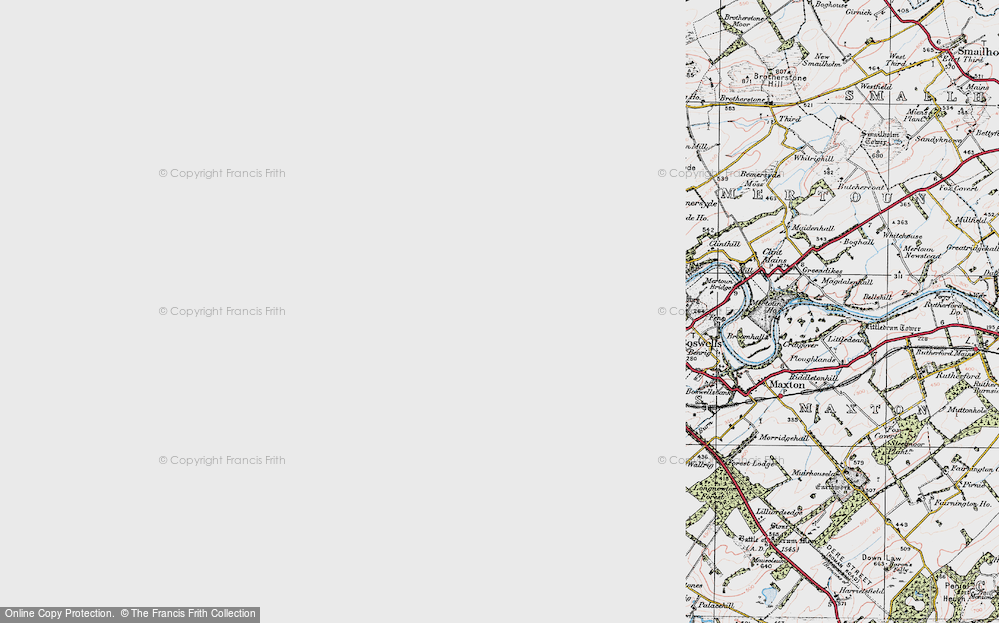Select the Maidenhall label

tap(813, 228)
